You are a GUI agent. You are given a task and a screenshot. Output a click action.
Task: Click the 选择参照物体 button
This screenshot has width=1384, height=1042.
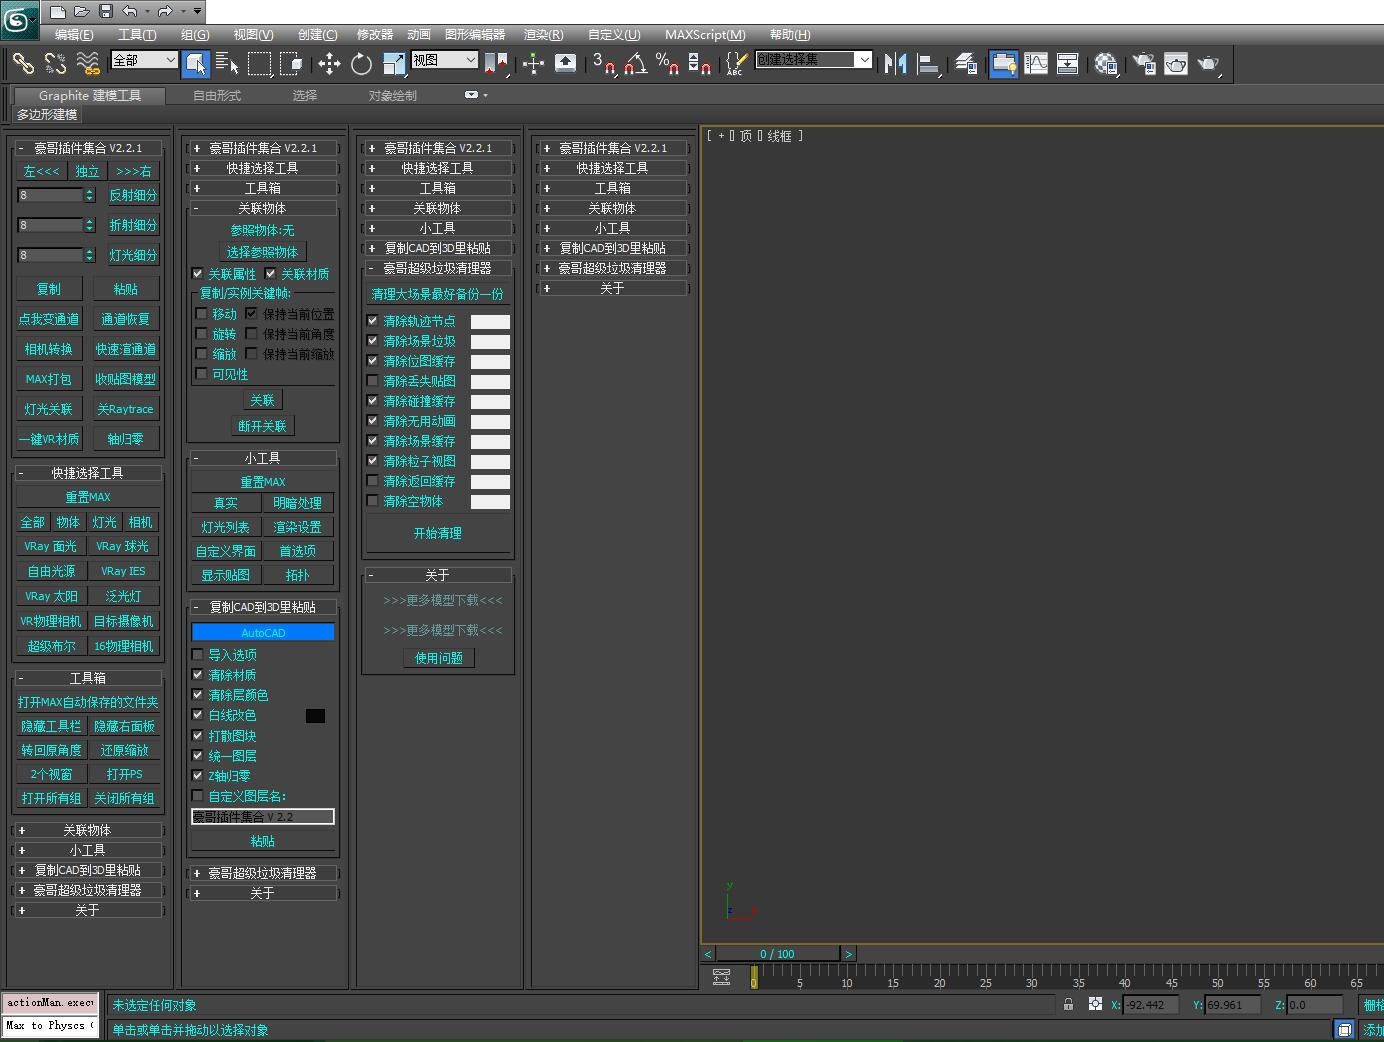pos(262,251)
